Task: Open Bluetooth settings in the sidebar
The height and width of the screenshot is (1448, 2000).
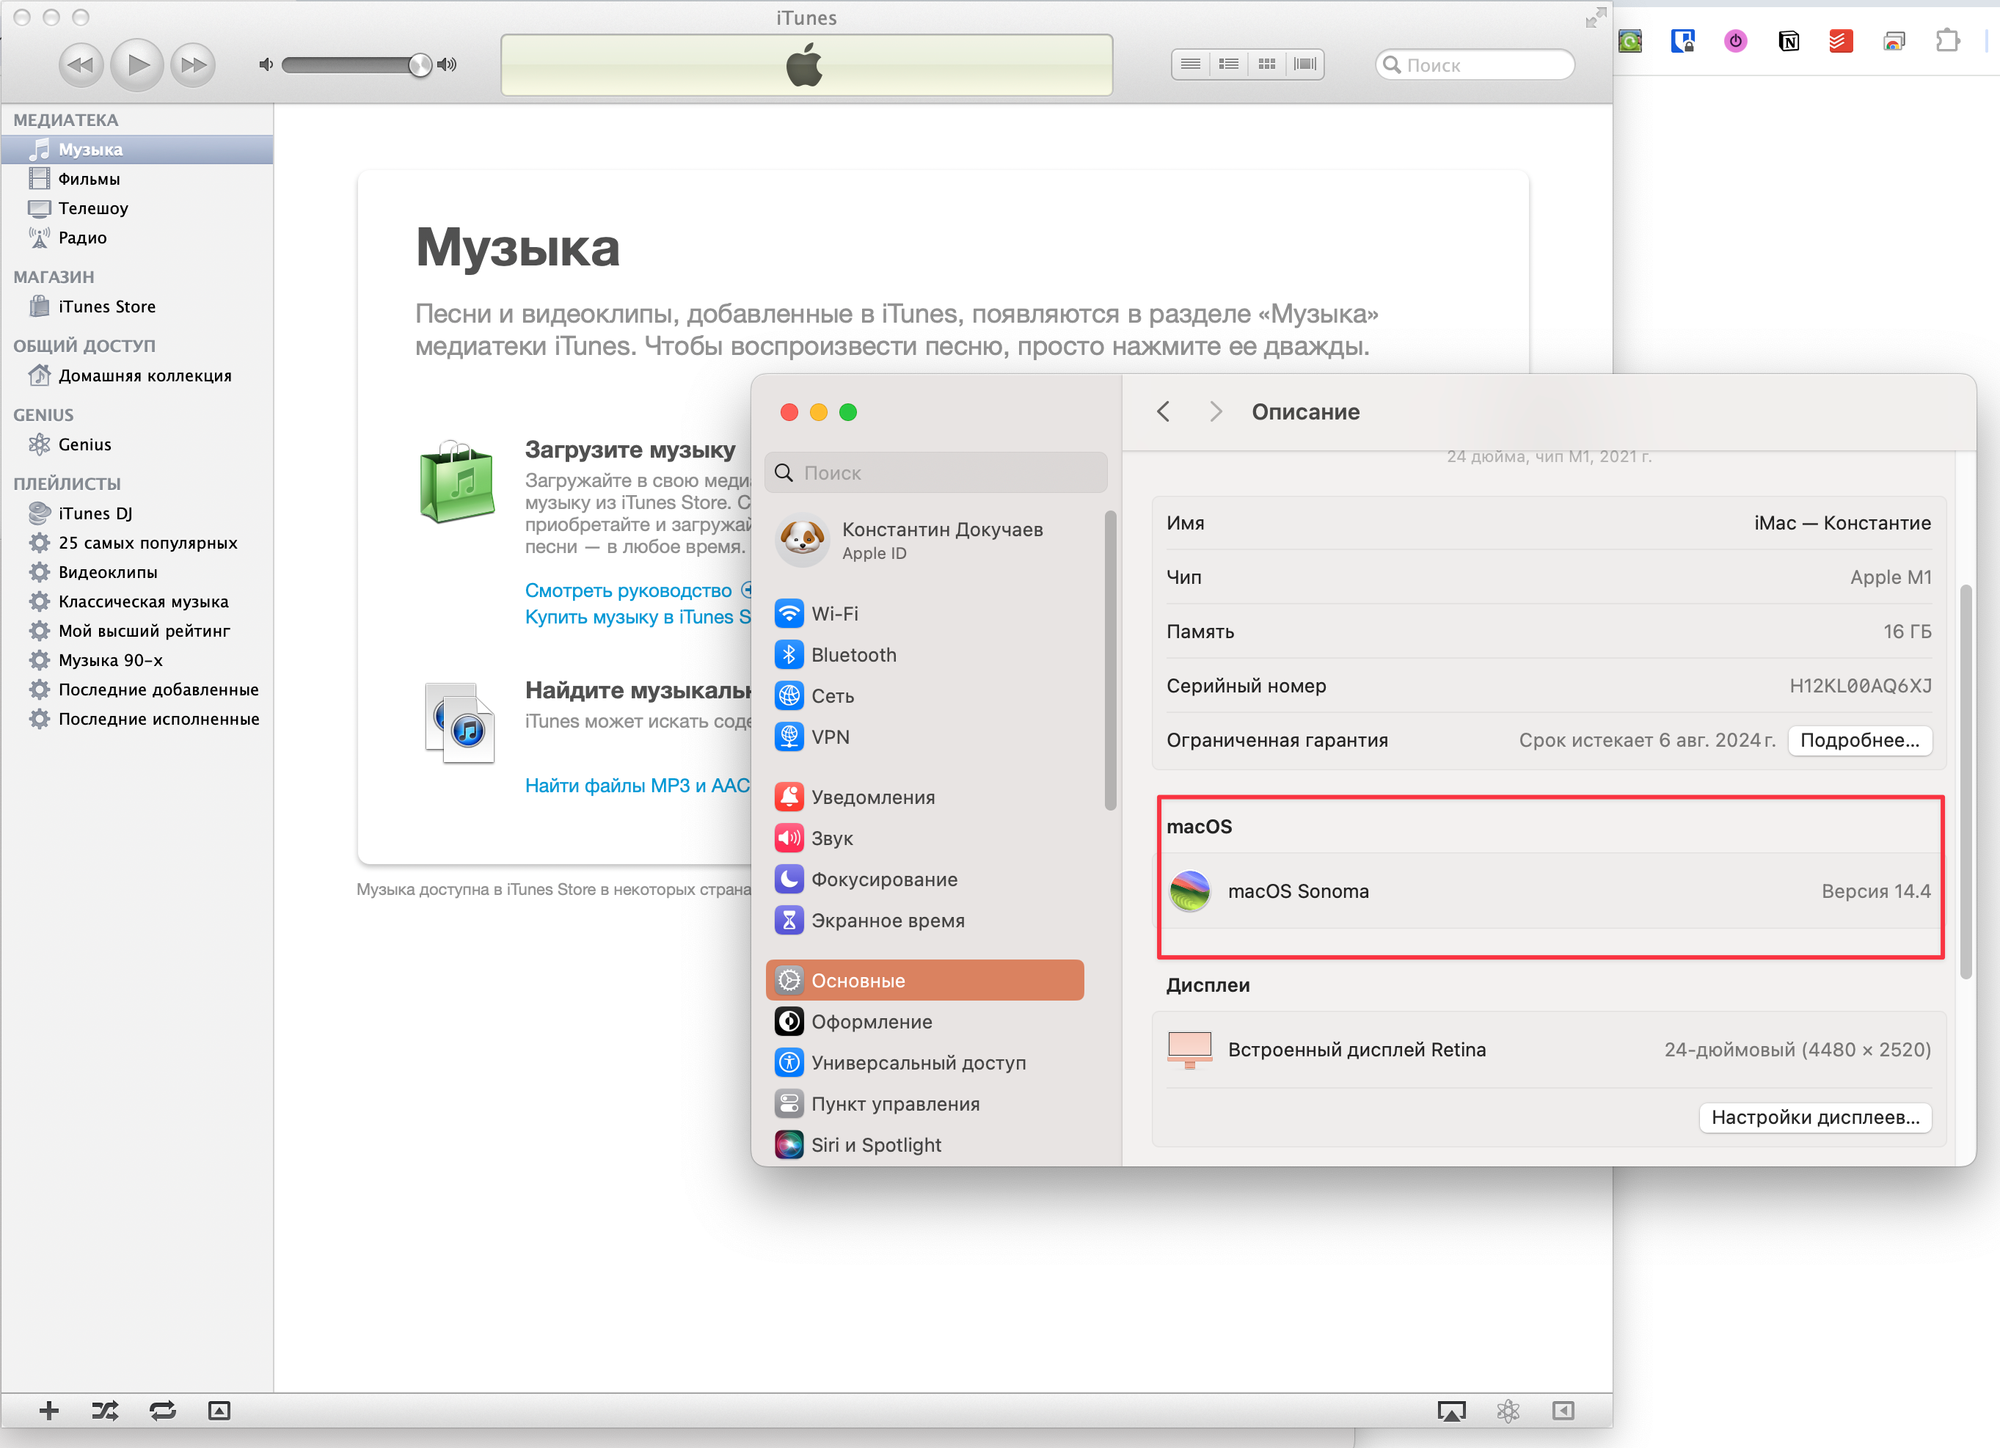Action: 853,655
